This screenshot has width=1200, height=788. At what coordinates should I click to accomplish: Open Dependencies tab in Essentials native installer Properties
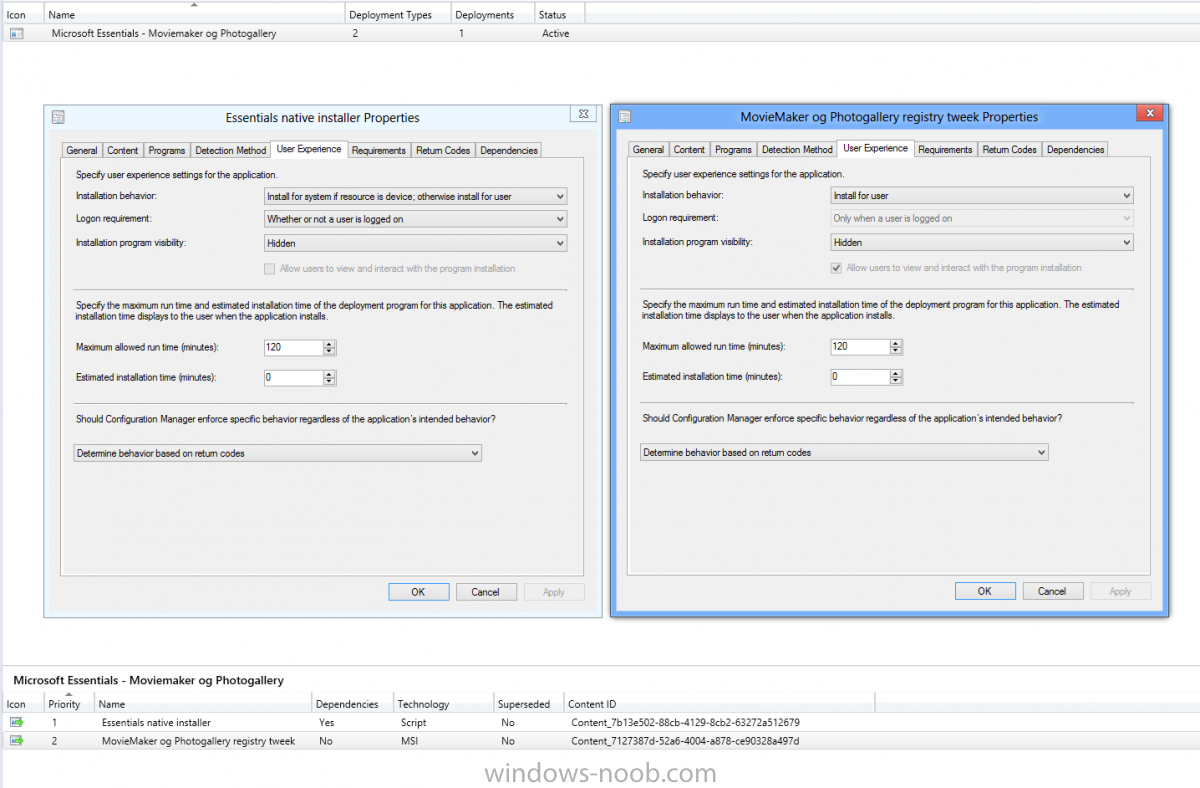coord(509,151)
